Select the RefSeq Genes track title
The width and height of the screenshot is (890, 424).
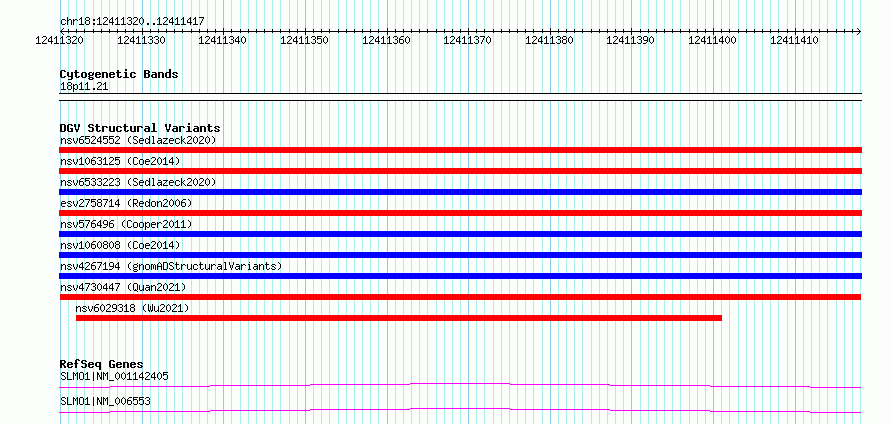click(x=102, y=364)
